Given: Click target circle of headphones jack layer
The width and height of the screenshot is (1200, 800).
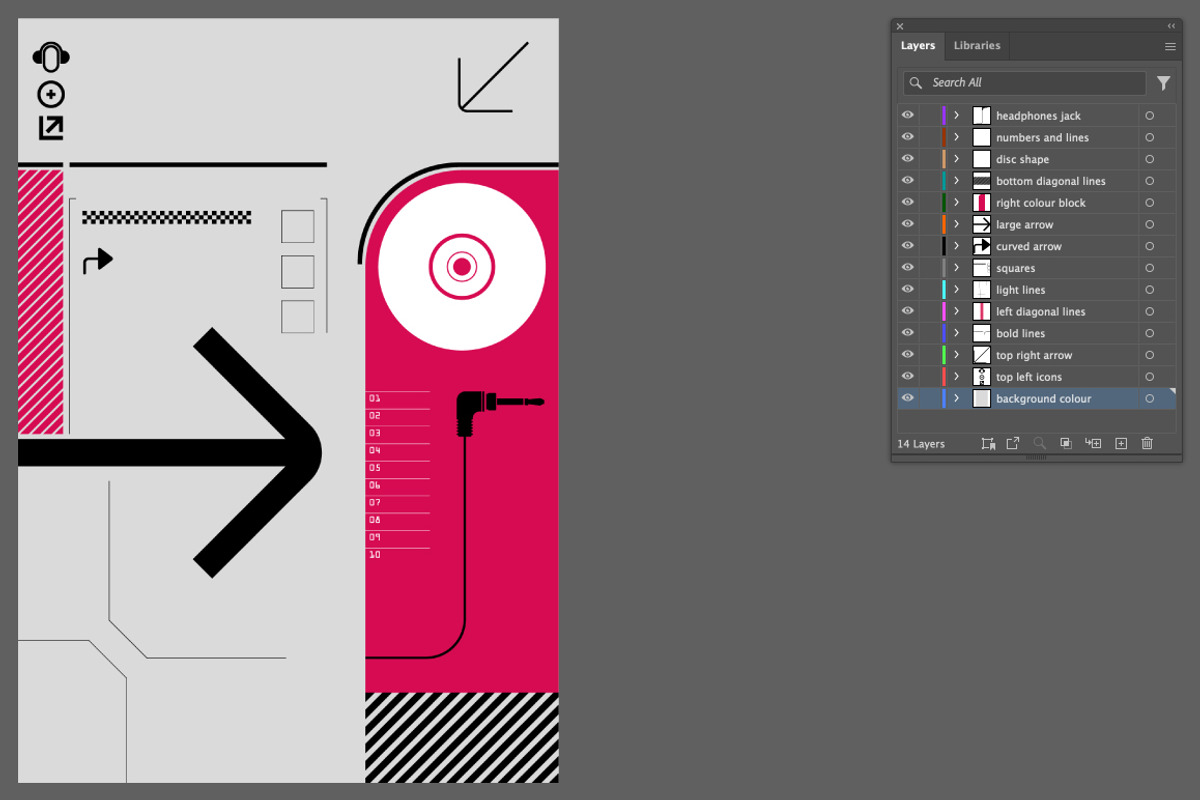Looking at the screenshot, I should (x=1150, y=116).
